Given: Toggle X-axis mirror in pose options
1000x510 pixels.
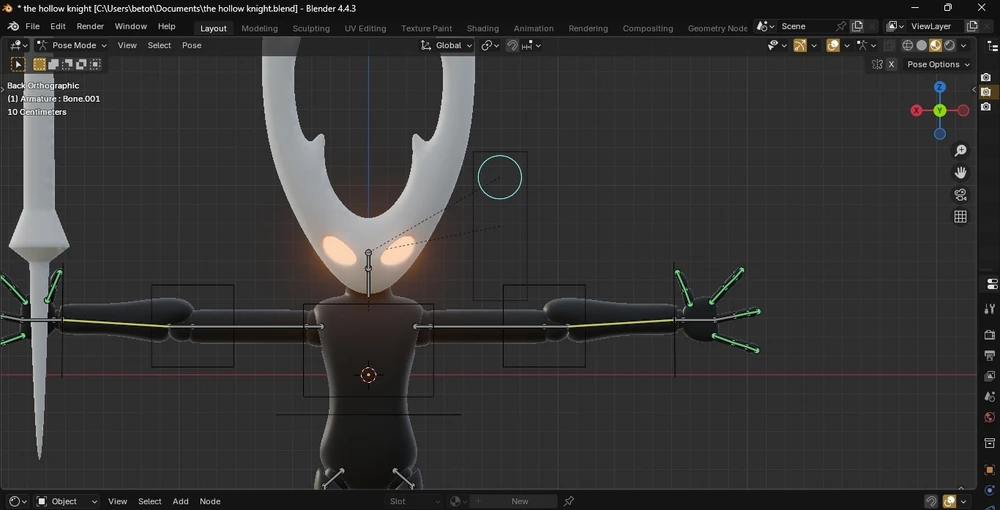Looking at the screenshot, I should 891,64.
